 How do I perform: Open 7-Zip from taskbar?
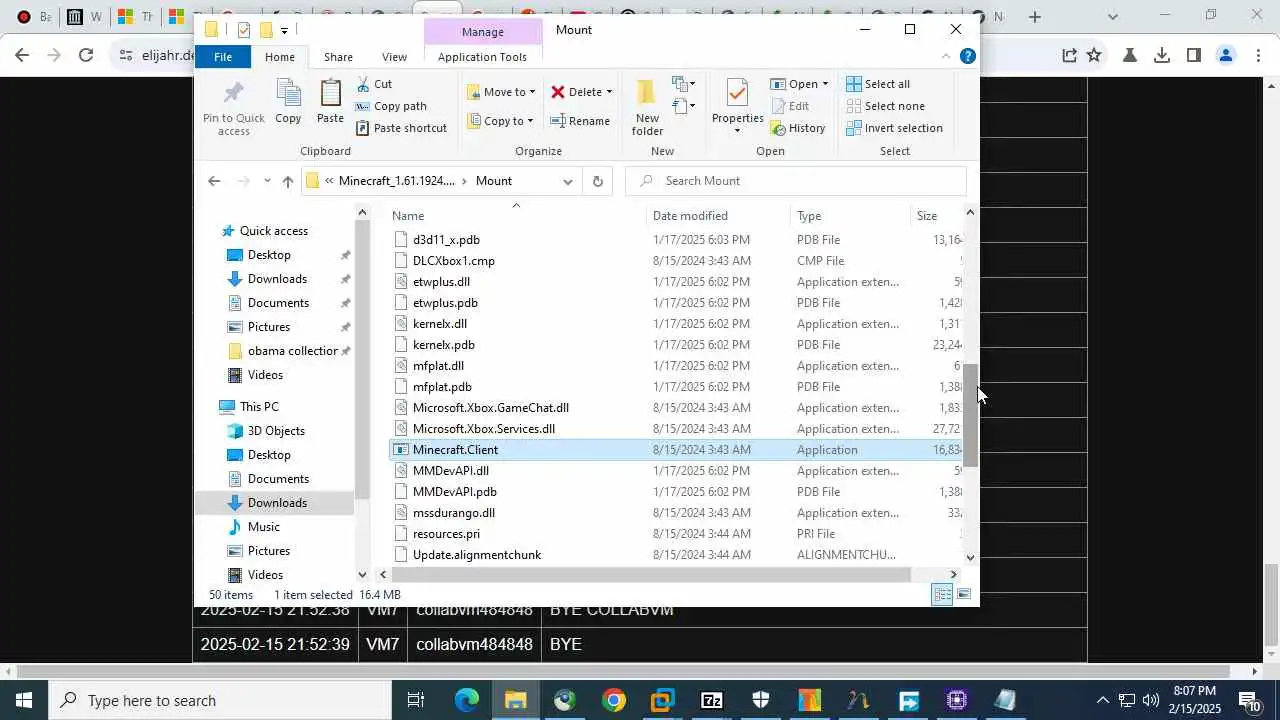[x=711, y=700]
